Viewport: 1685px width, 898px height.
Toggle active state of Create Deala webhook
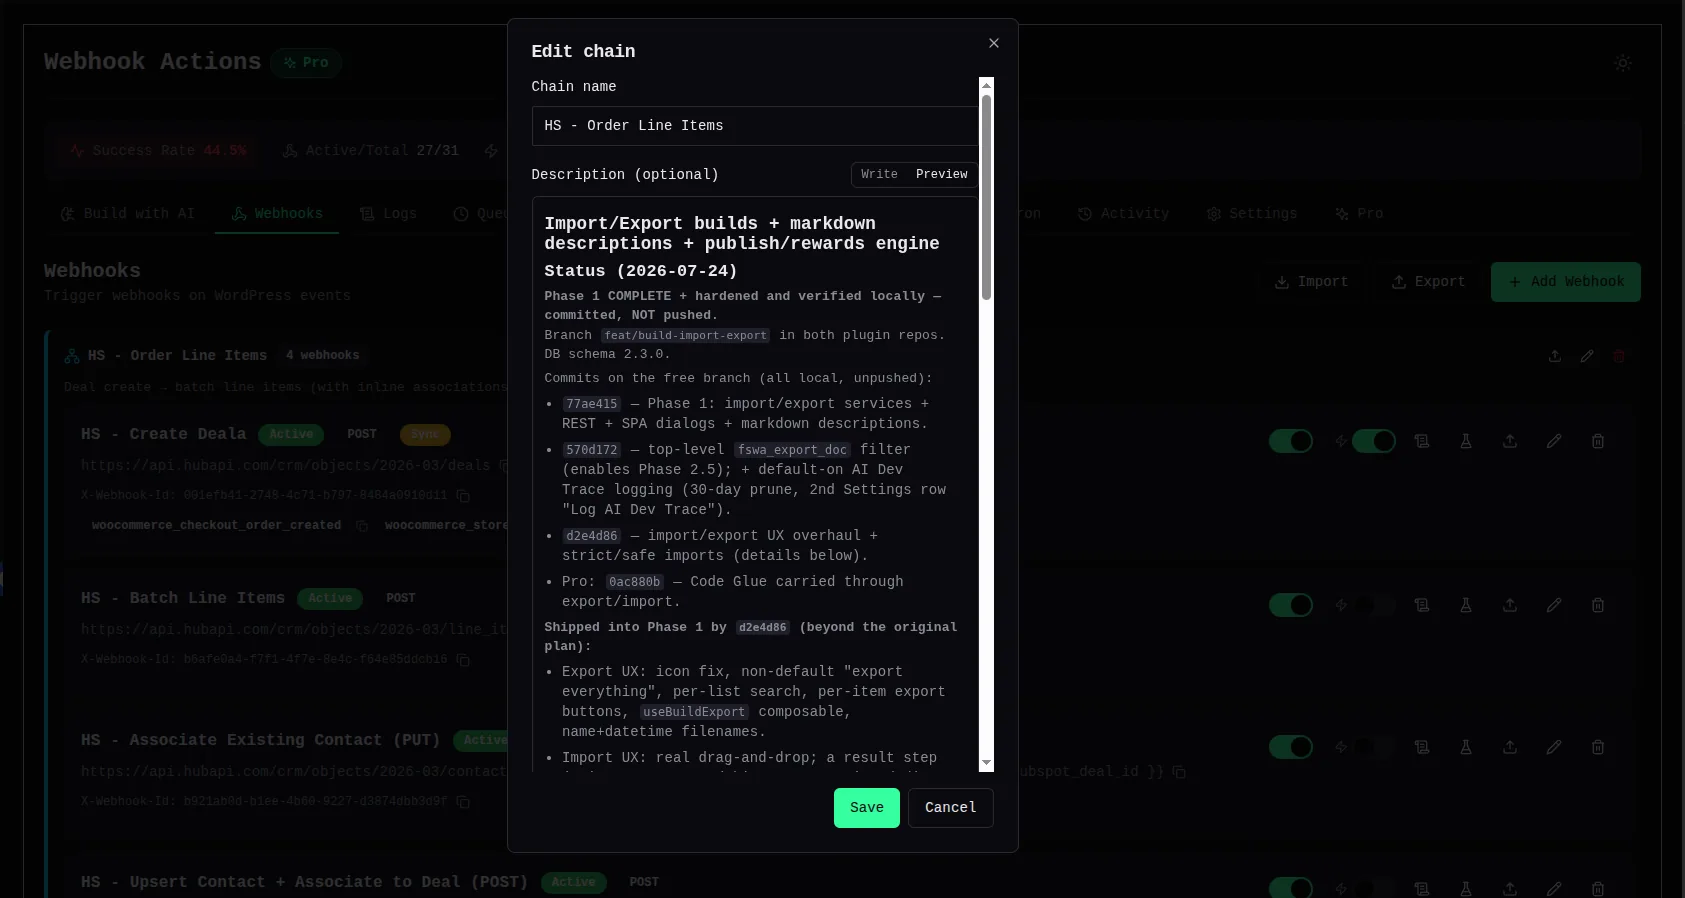tap(1291, 441)
